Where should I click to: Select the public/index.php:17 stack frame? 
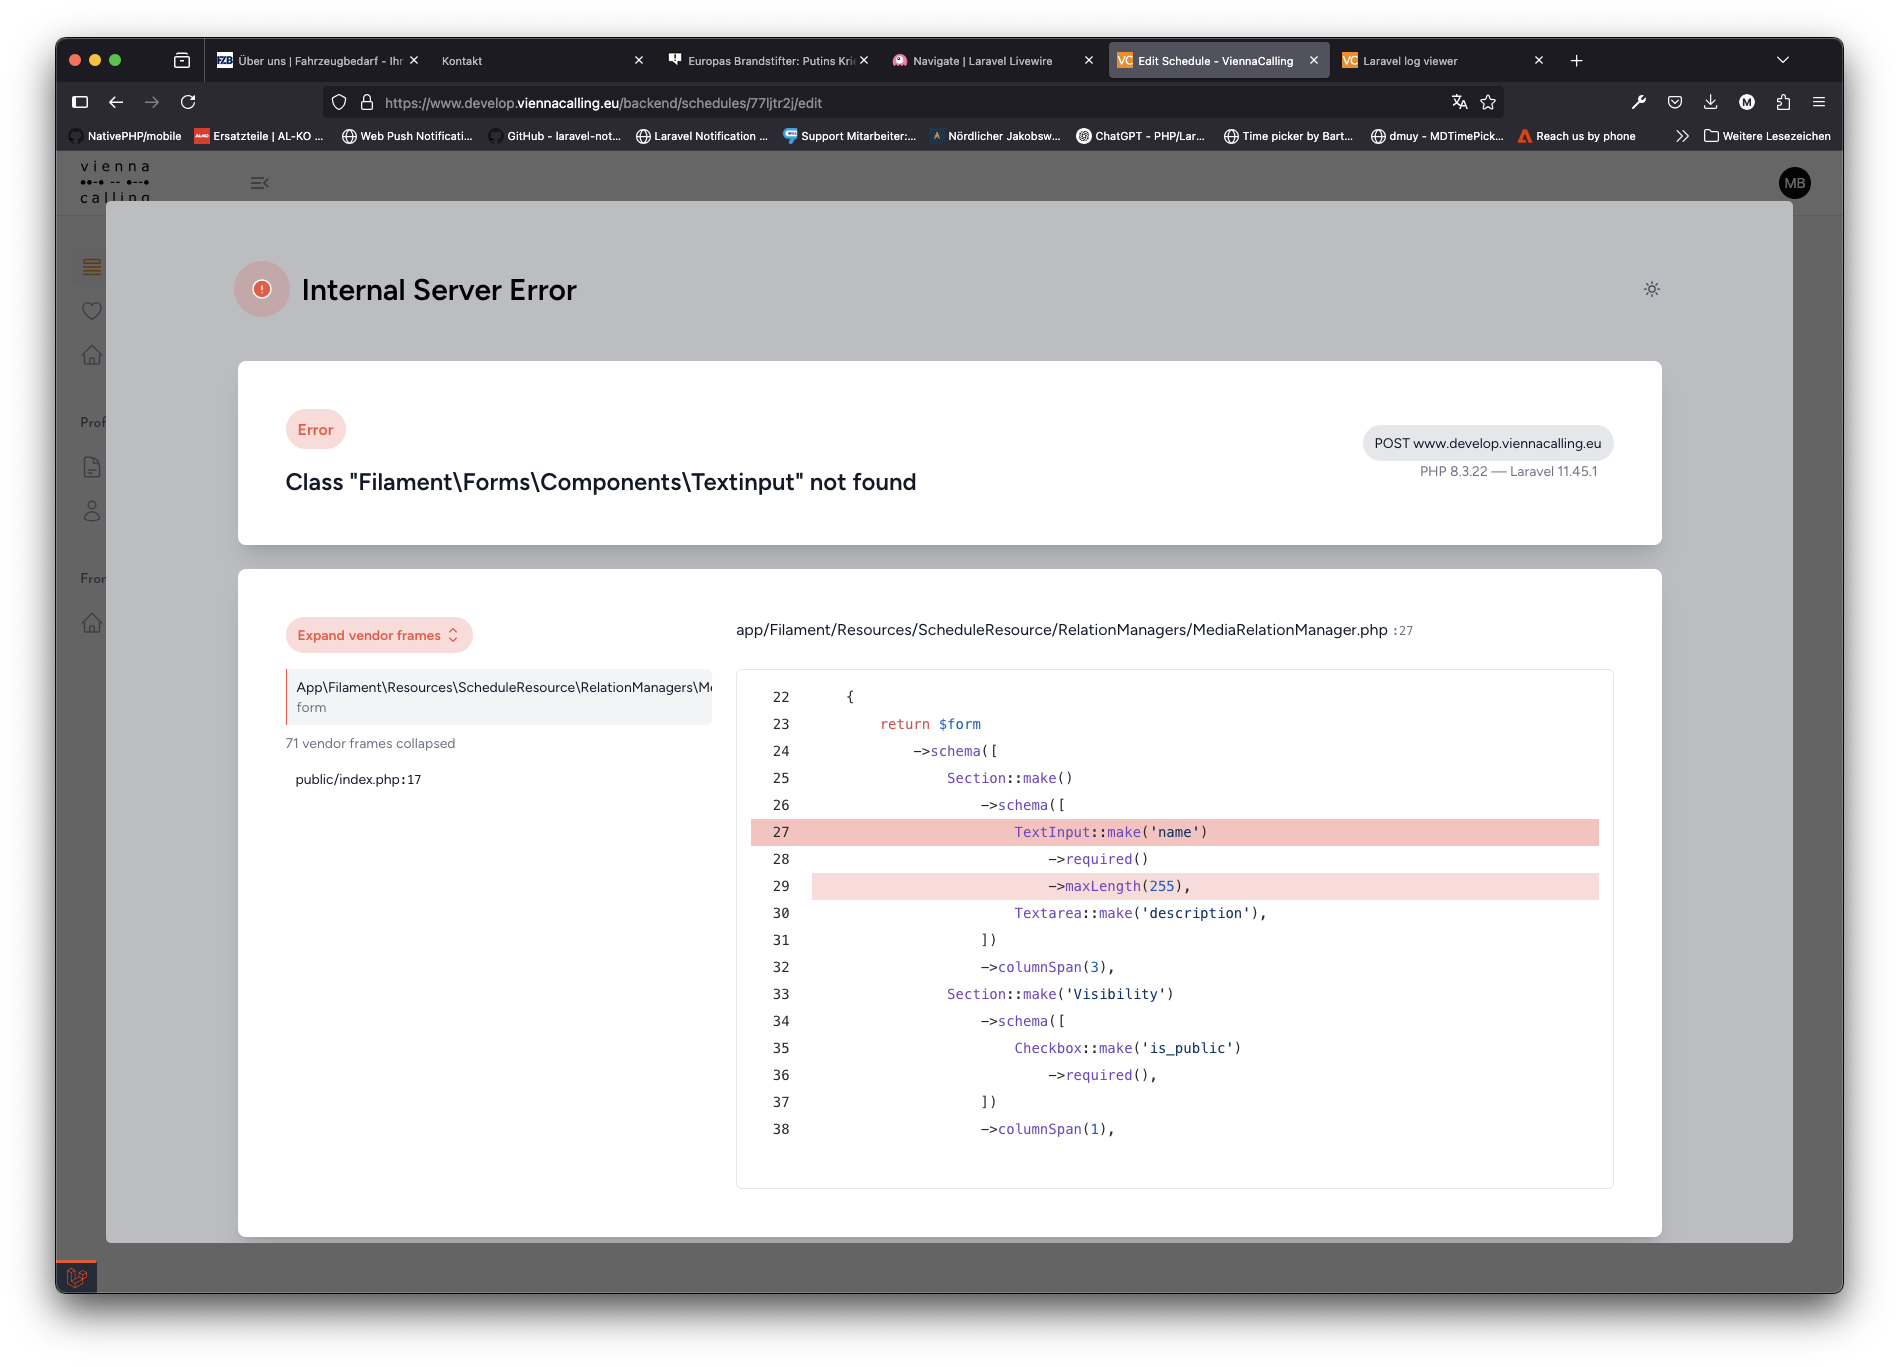coord(358,780)
